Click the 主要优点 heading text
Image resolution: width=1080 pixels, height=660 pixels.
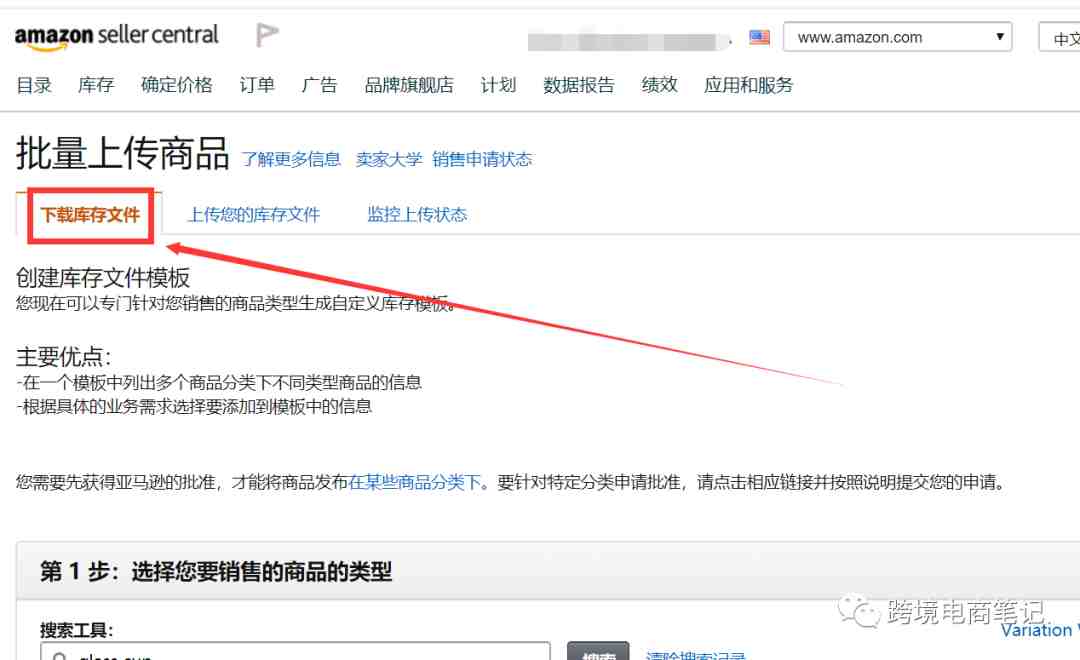click(63, 357)
